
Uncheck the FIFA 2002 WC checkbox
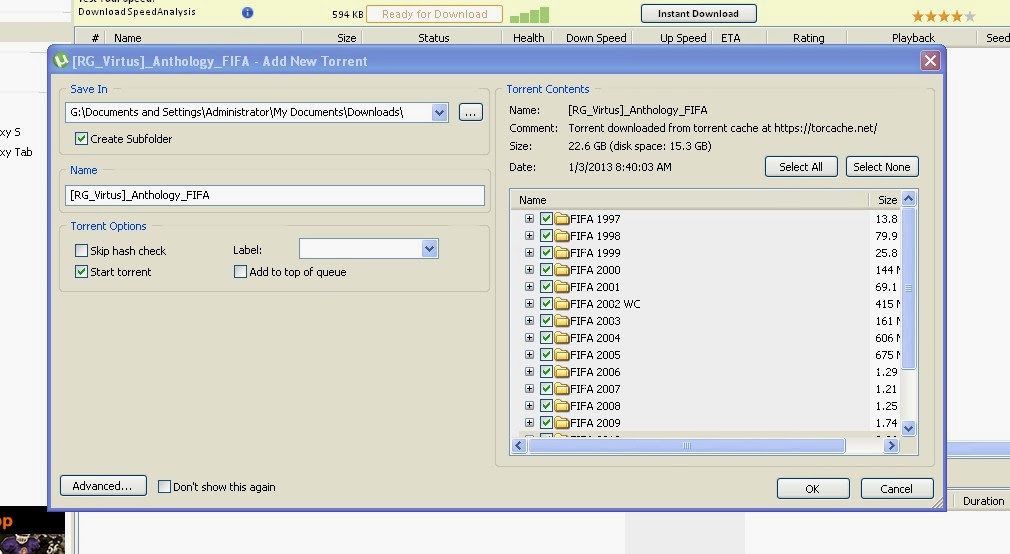[x=546, y=303]
